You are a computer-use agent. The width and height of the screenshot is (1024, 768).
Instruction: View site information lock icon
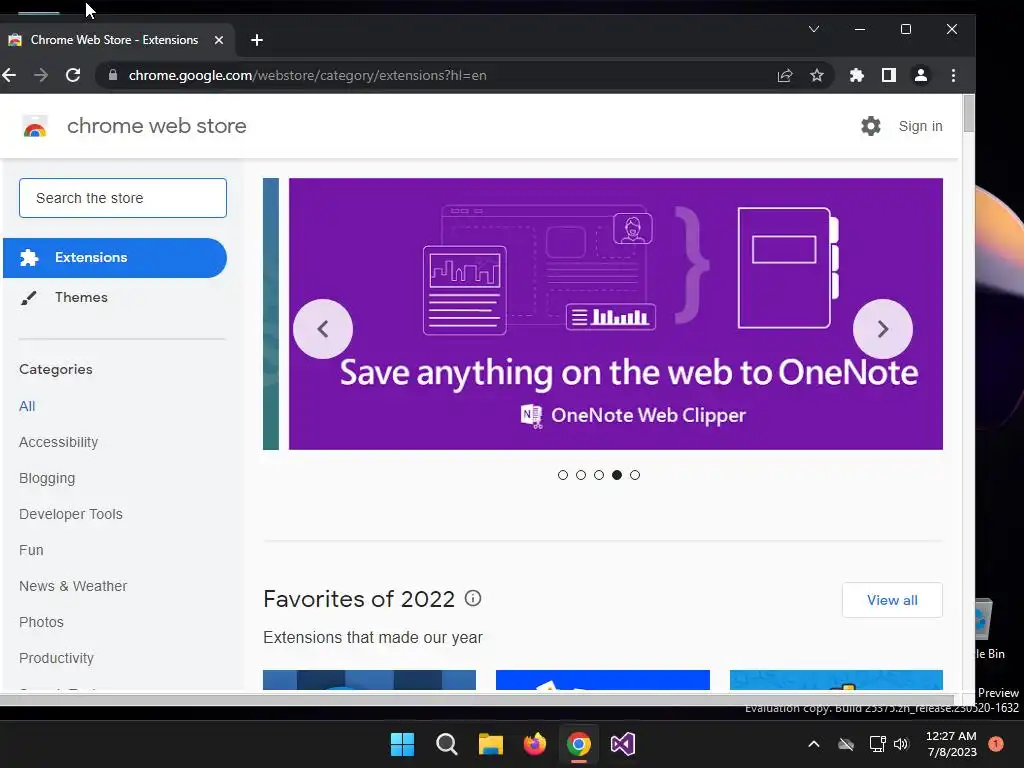tap(113, 75)
